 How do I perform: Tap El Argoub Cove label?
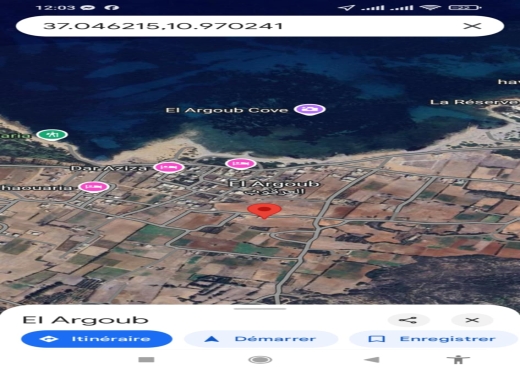point(227,110)
